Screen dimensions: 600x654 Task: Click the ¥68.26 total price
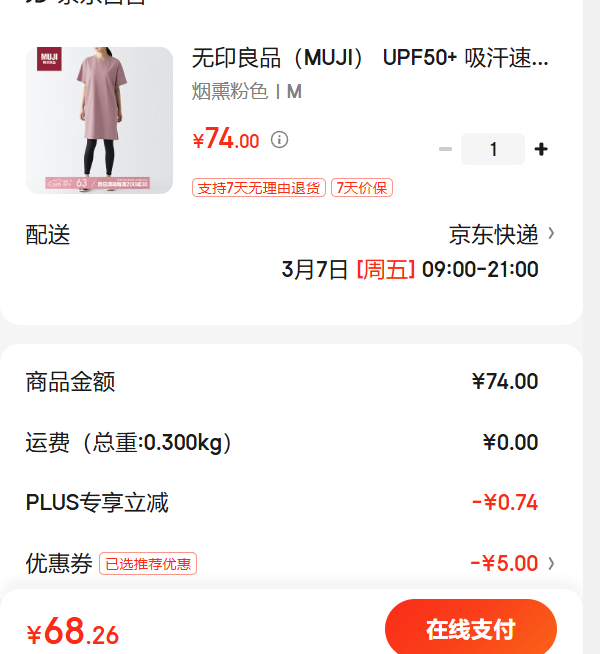point(73,631)
